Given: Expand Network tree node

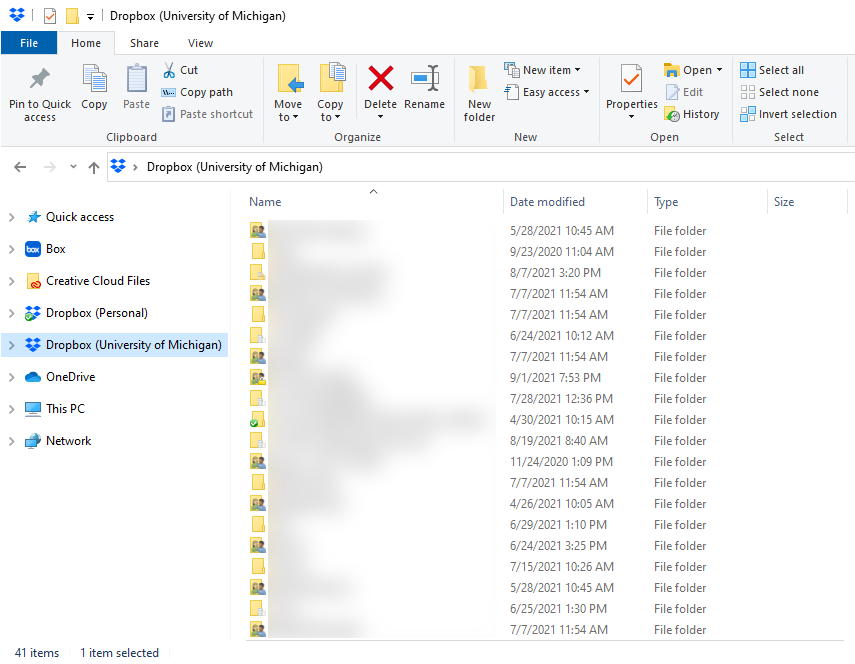Looking at the screenshot, I should pyautogui.click(x=11, y=441).
